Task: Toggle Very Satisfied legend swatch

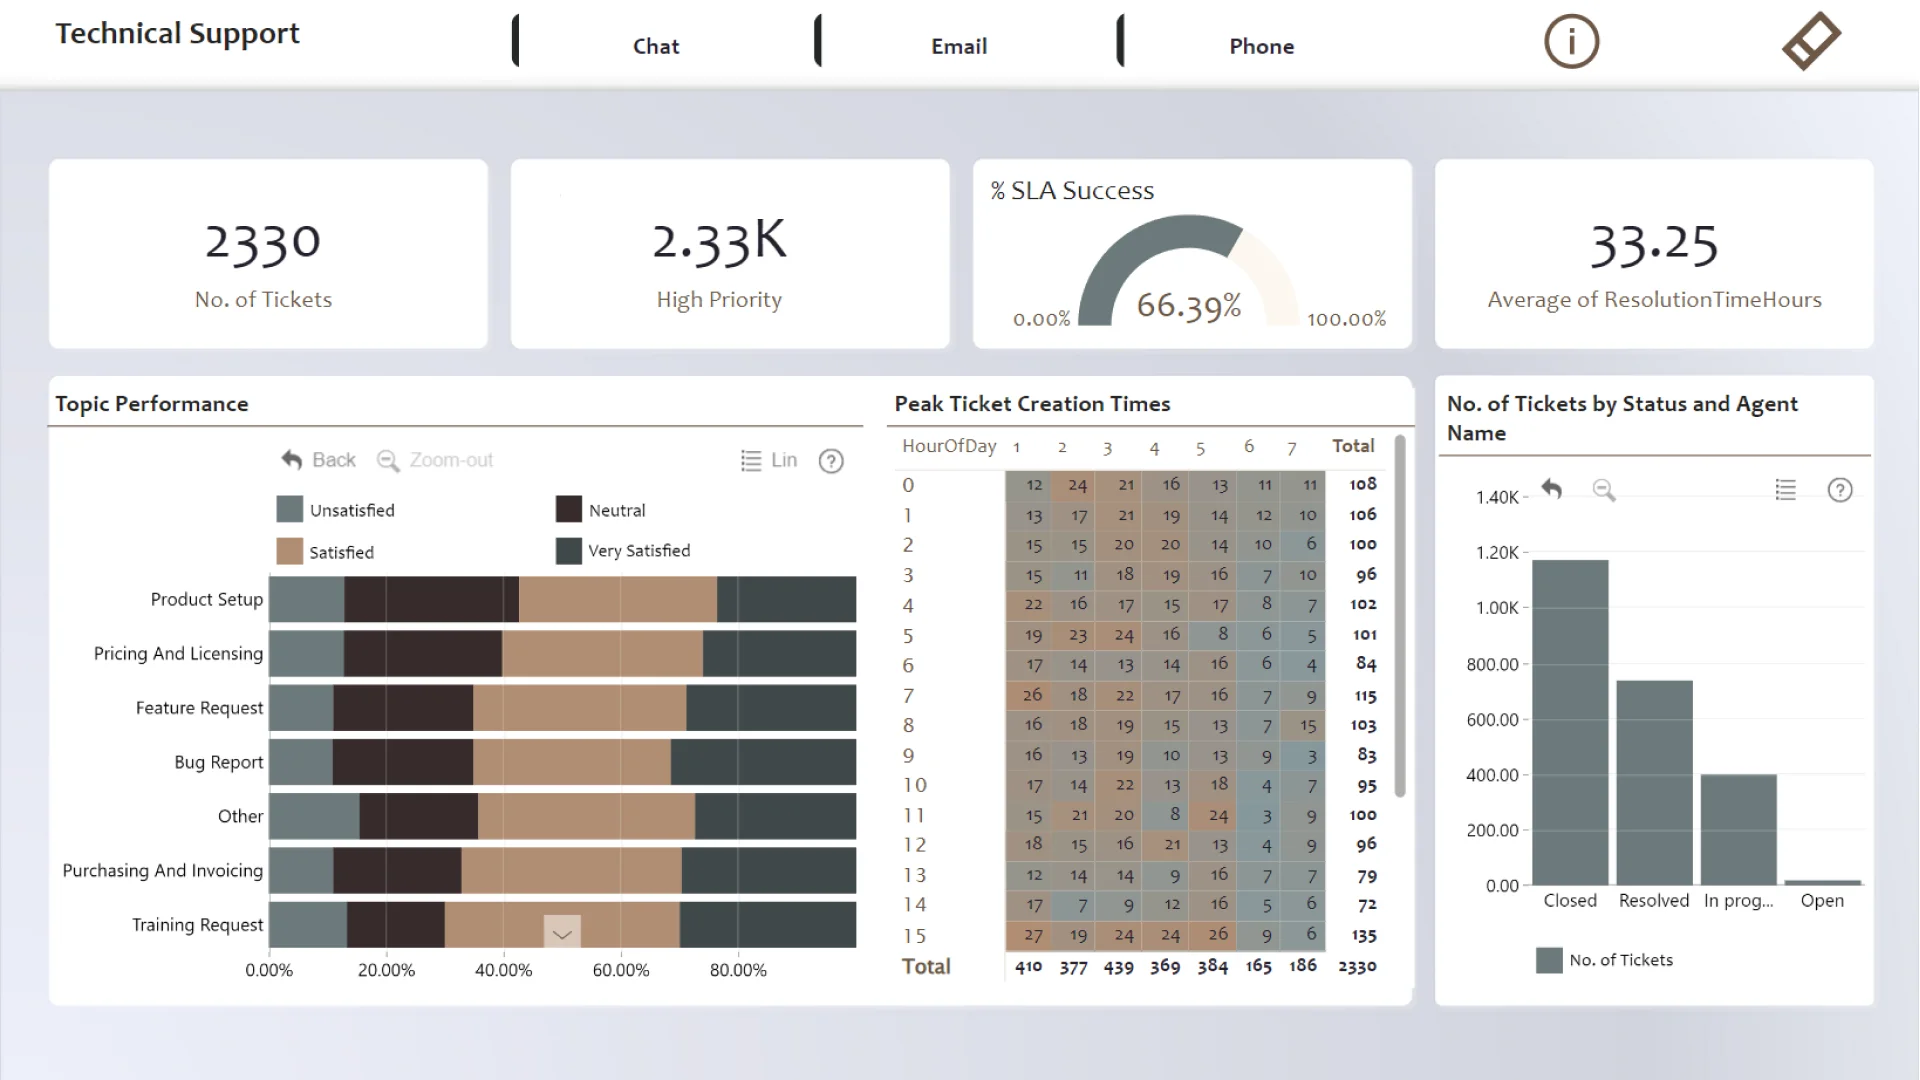Action: point(569,551)
